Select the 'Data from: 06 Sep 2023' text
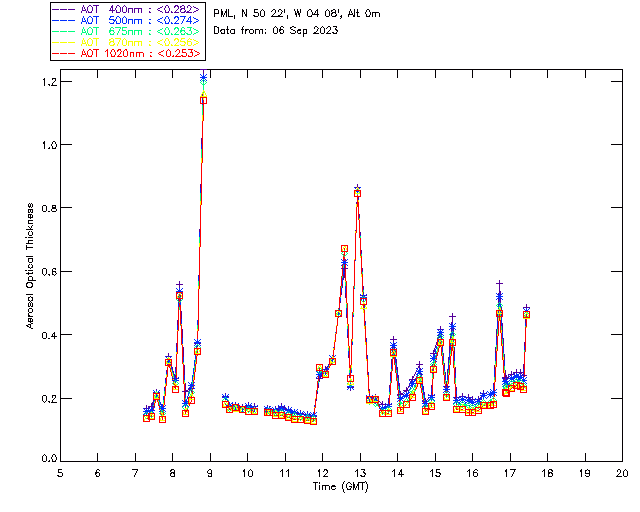The image size is (640, 512). click(x=276, y=31)
